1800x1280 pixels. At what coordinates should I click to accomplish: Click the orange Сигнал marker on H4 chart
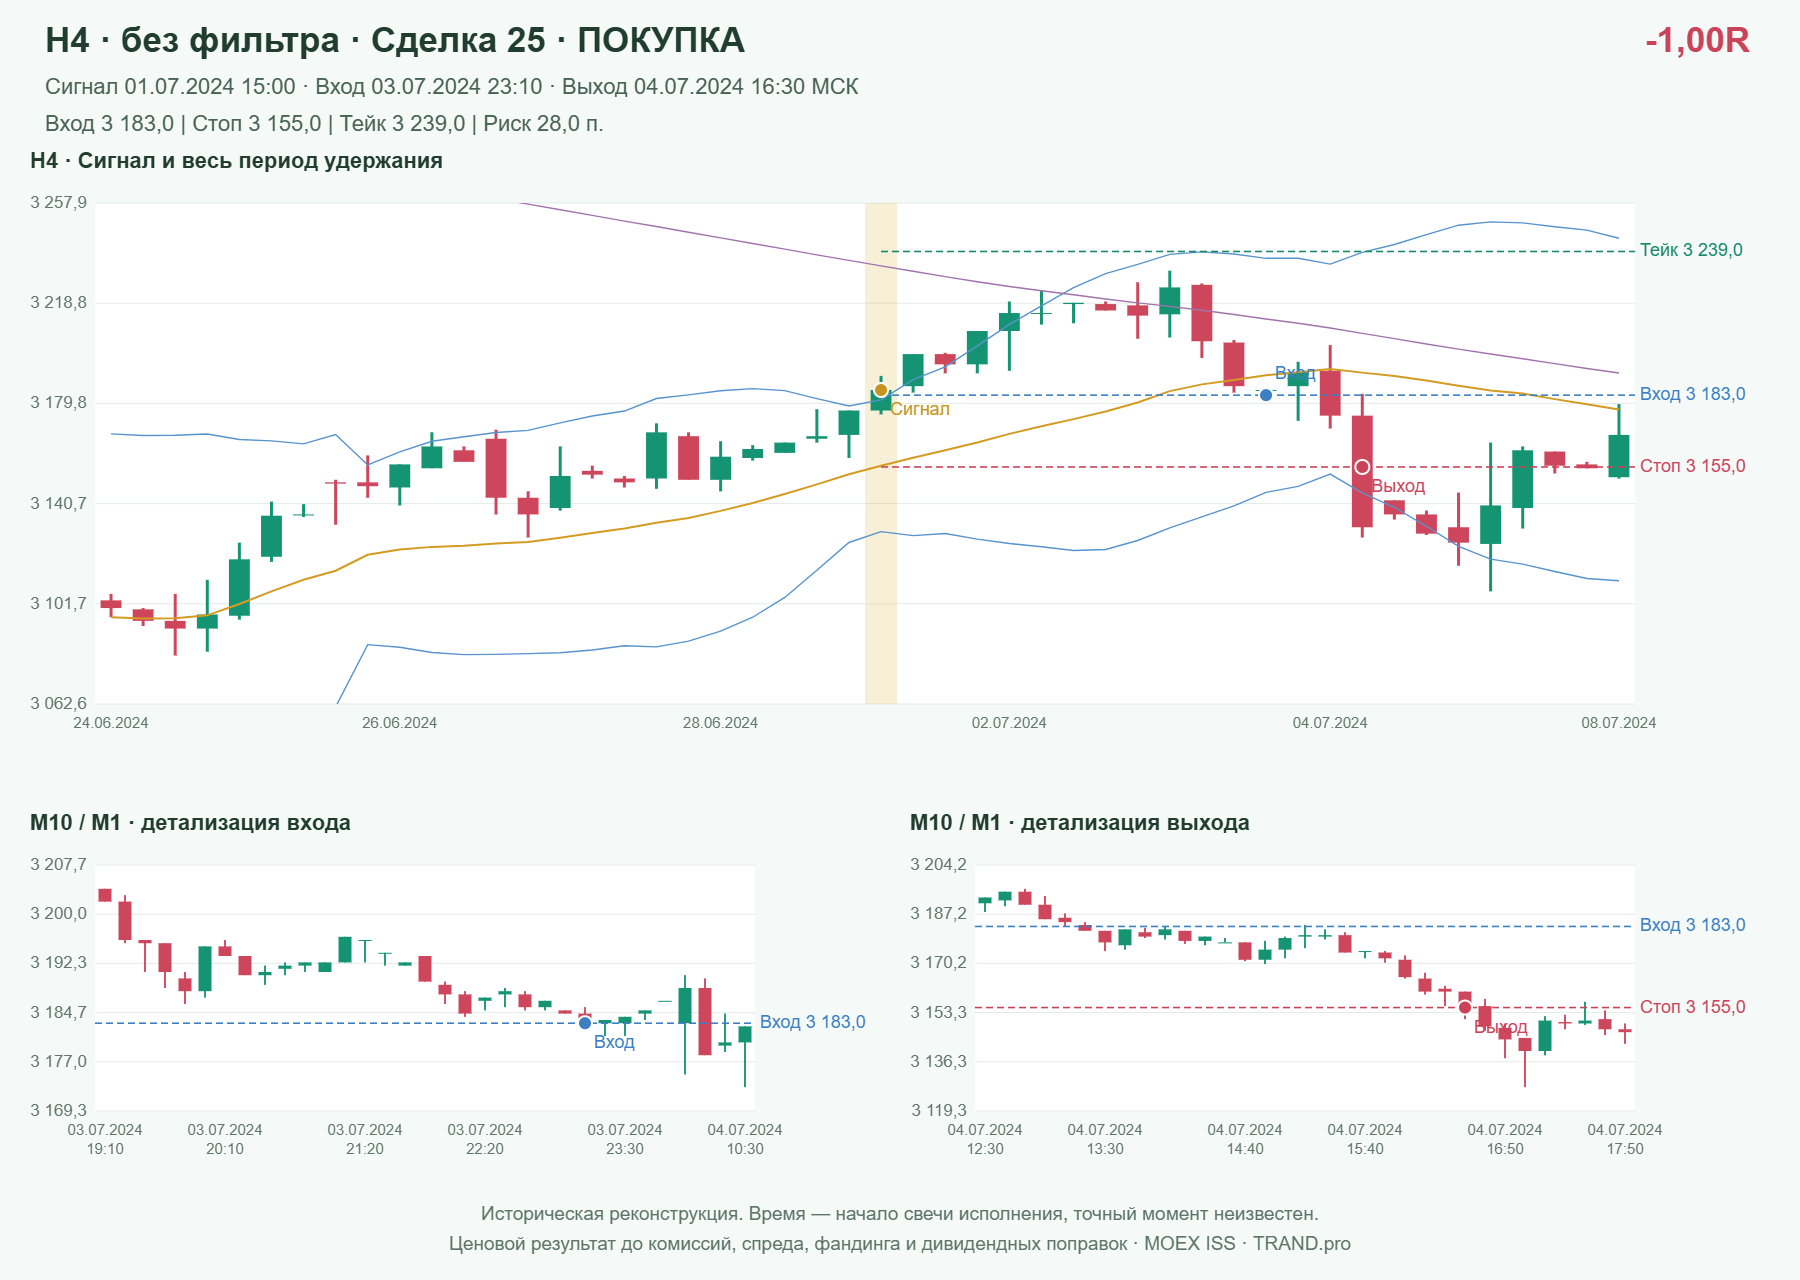coord(880,390)
